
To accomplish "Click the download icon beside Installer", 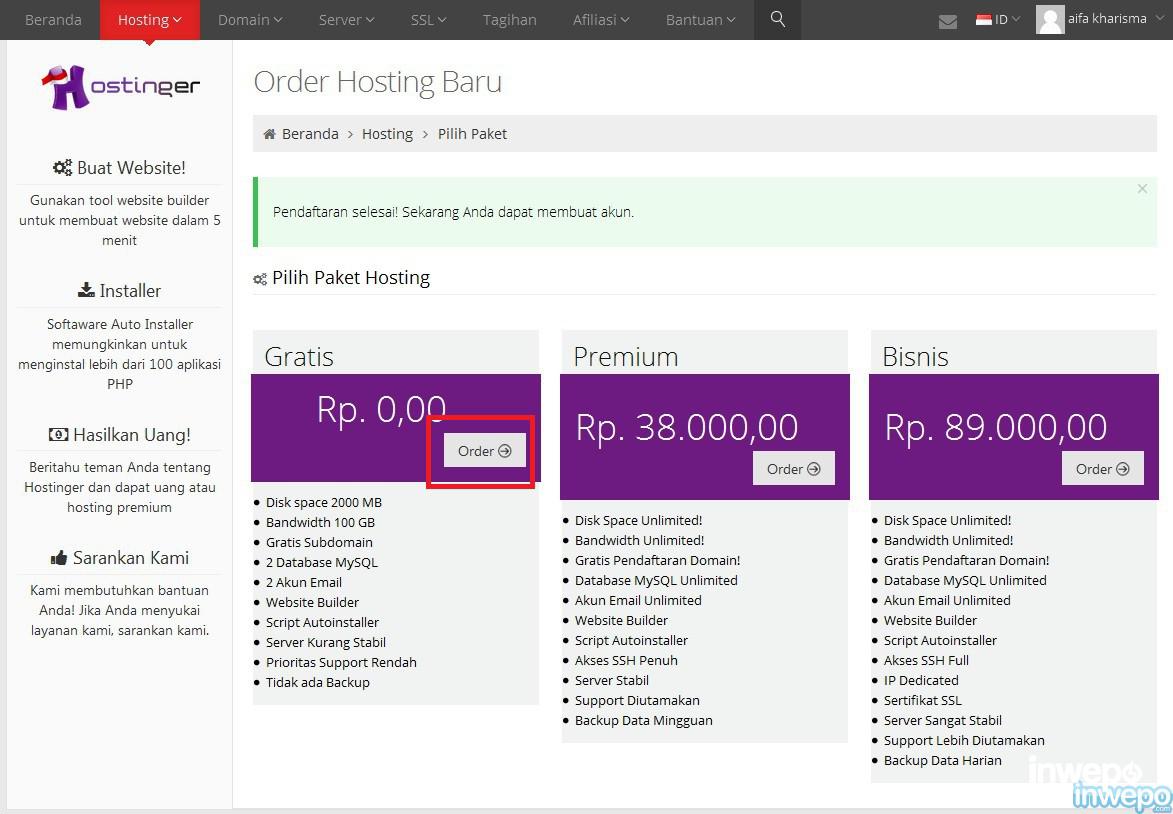I will (86, 290).
